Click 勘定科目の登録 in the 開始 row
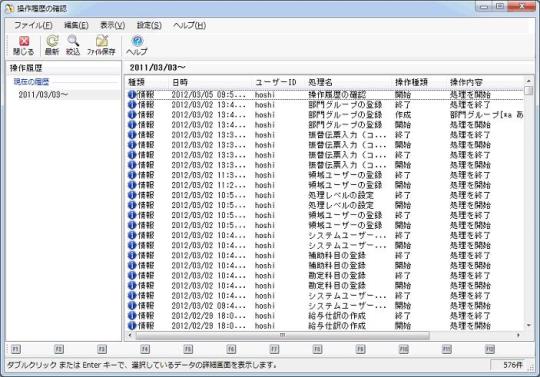Image resolution: width=540 pixels, height=377 pixels. click(337, 285)
